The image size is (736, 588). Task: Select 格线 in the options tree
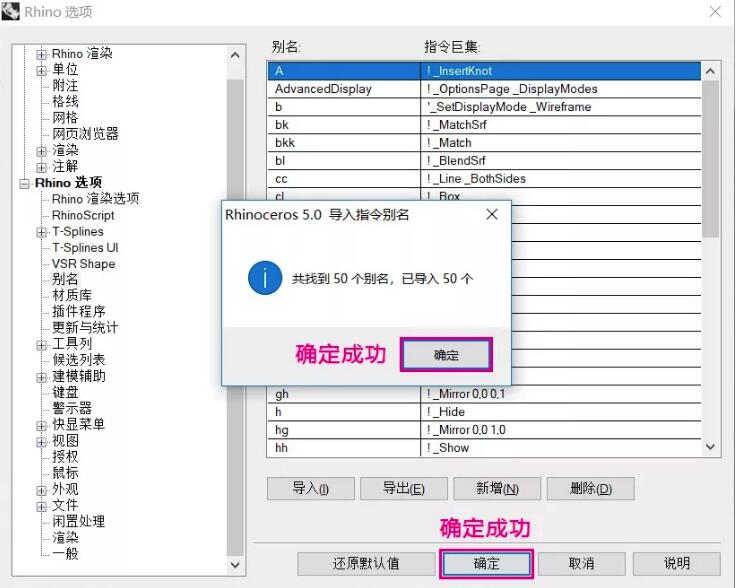tap(65, 101)
